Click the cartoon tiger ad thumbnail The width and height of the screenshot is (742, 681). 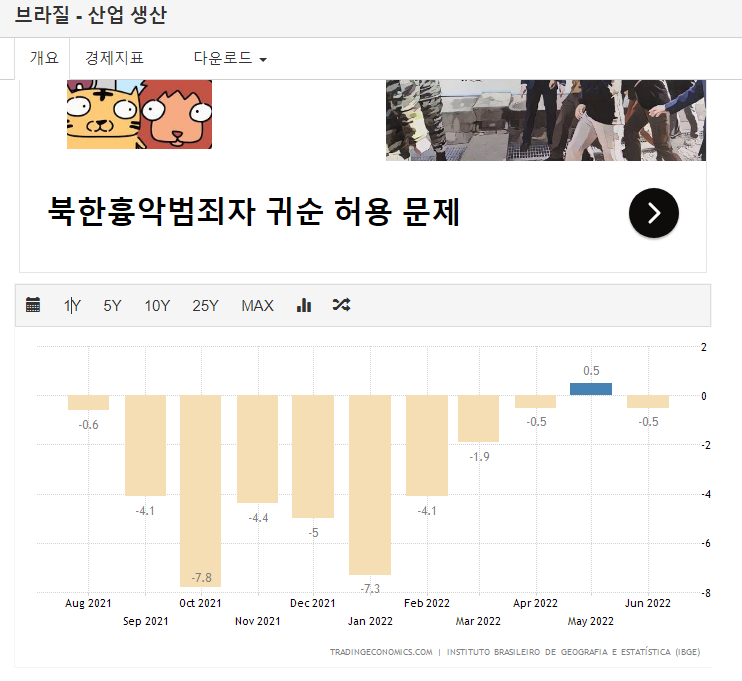(x=139, y=114)
